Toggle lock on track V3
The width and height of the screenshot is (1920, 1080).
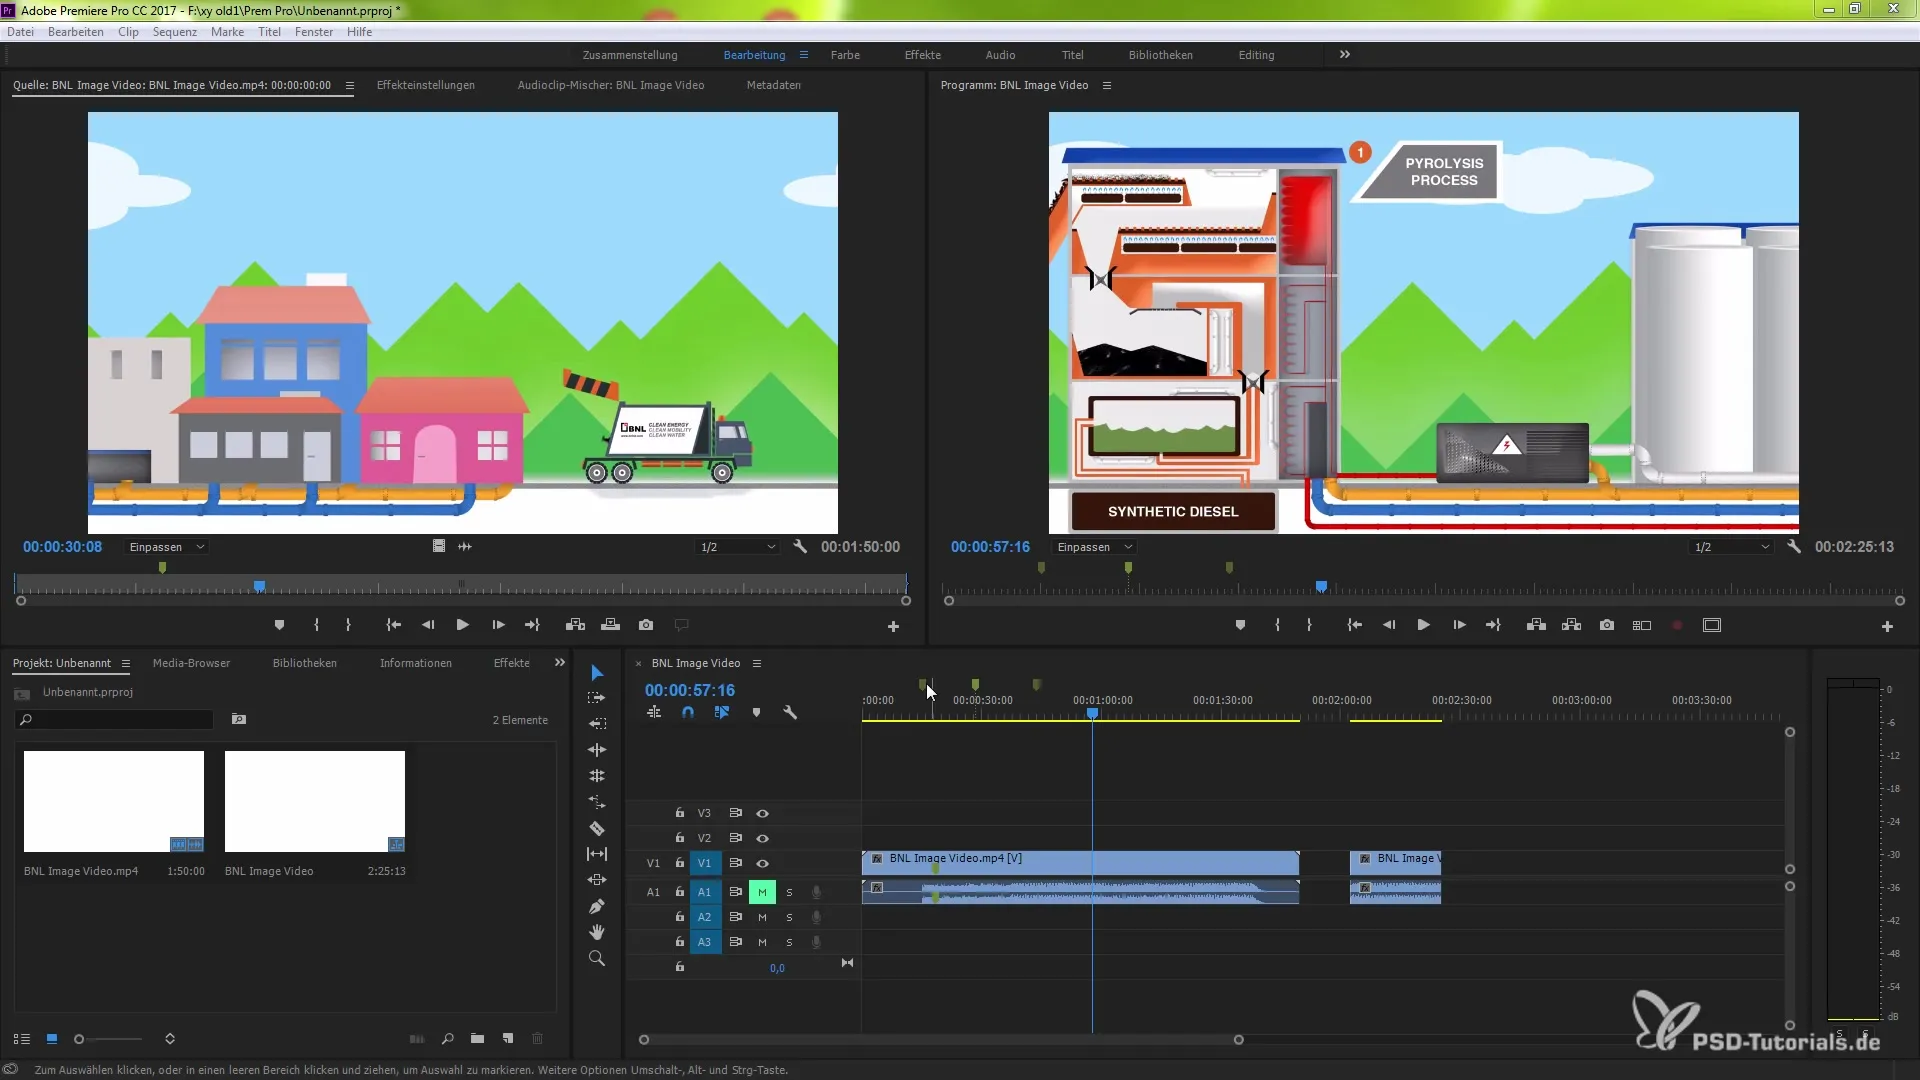(x=680, y=813)
